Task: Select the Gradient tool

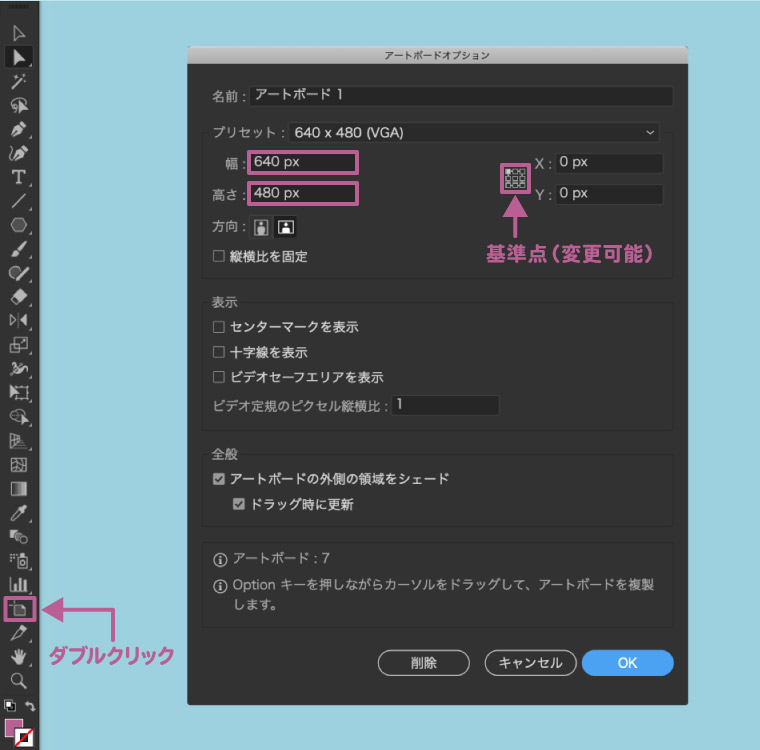Action: (18, 489)
